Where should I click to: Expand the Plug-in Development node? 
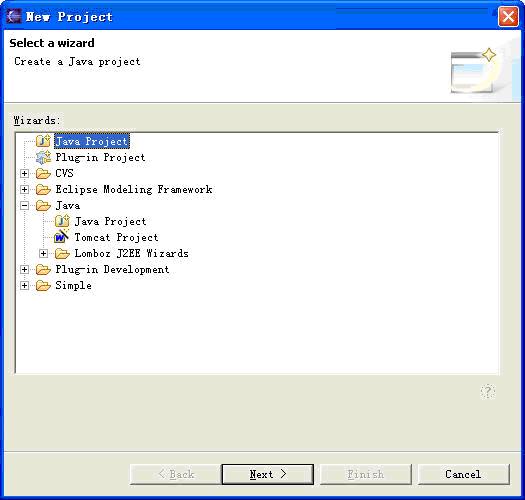[x=24, y=269]
